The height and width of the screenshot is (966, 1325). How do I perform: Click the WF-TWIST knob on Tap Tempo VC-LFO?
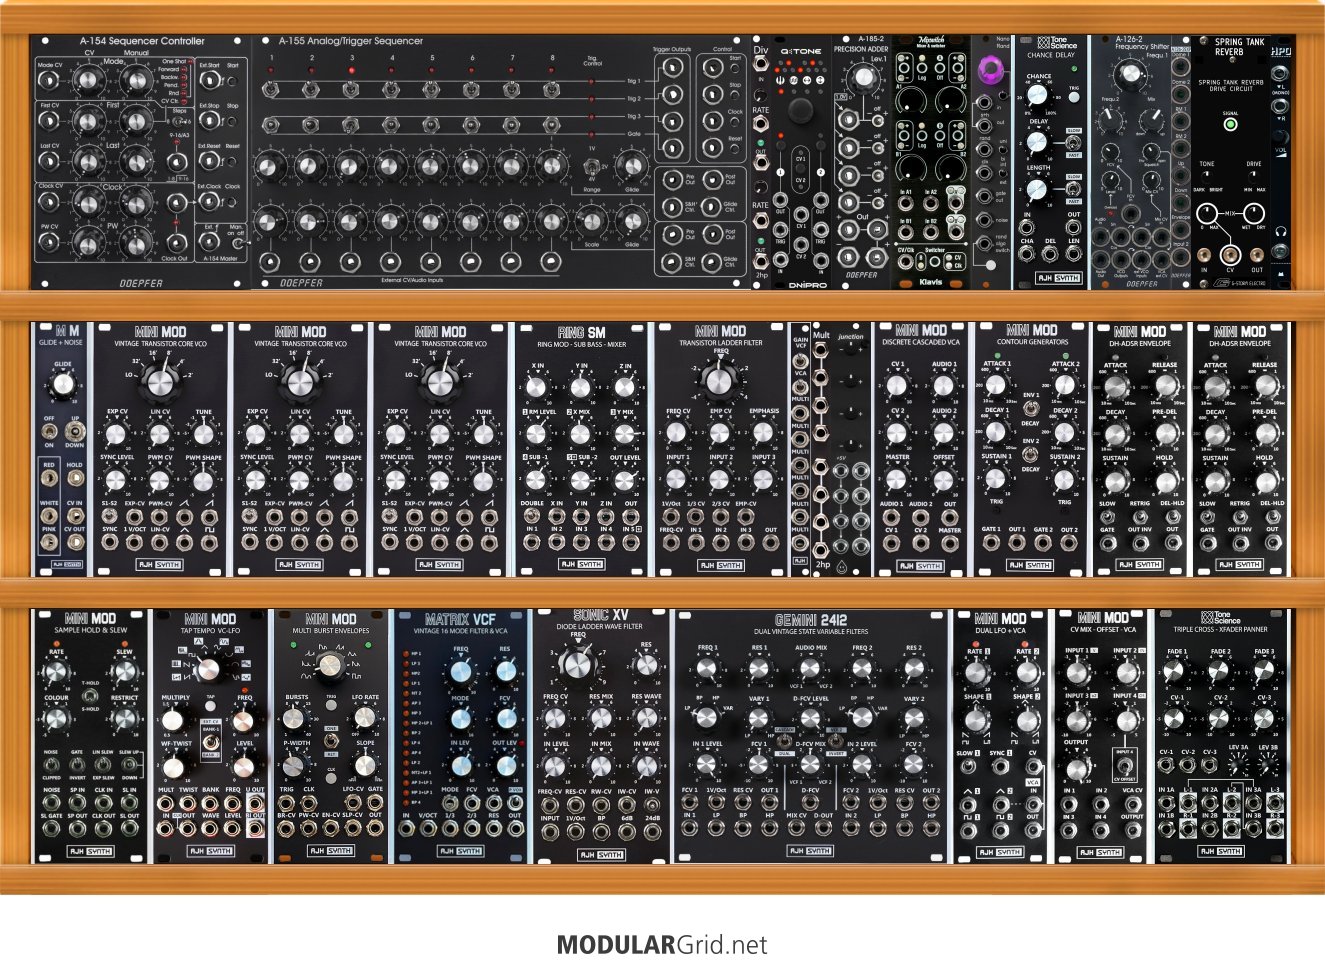(174, 766)
